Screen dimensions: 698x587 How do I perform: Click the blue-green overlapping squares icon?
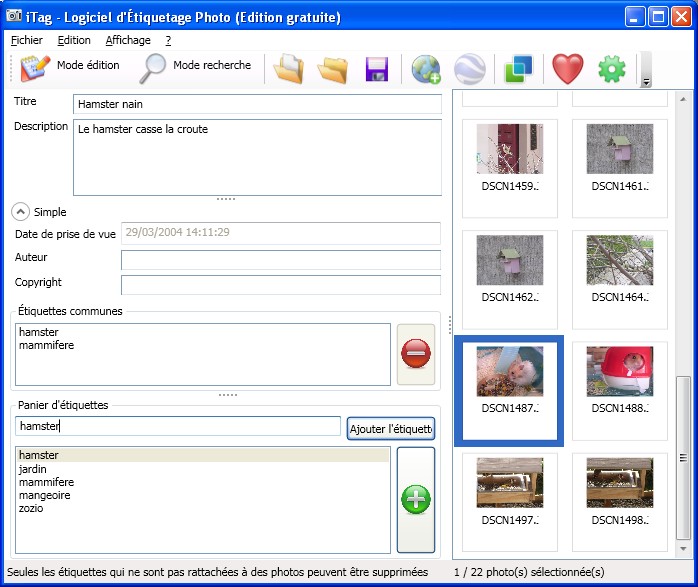tap(518, 69)
